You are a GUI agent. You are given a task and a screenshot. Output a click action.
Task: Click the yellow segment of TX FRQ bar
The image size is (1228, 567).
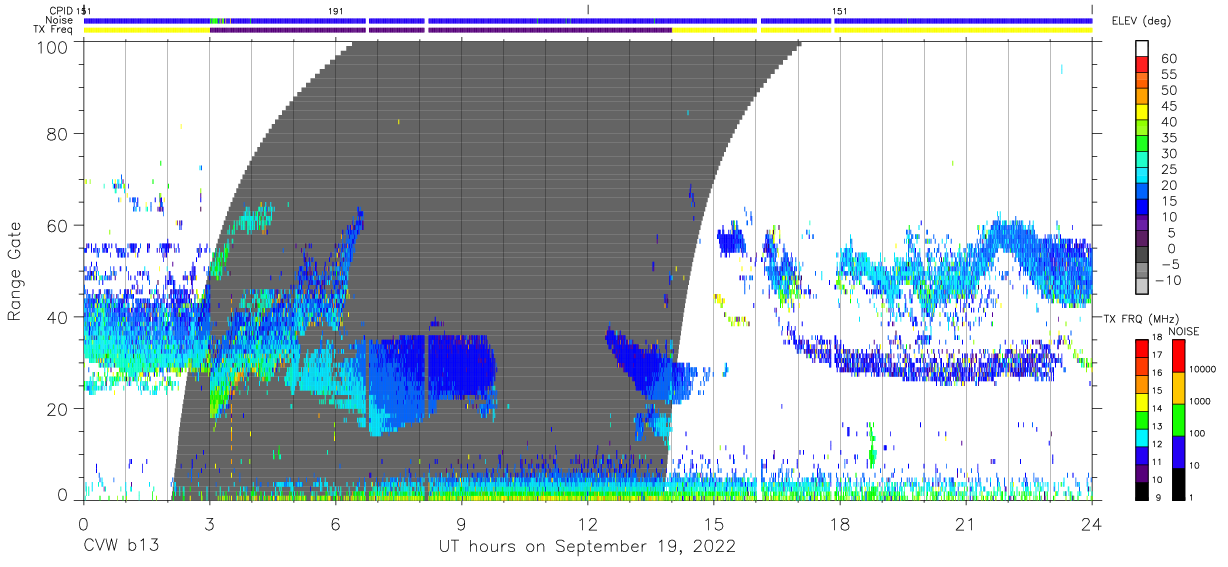pyautogui.click(x=1142, y=402)
